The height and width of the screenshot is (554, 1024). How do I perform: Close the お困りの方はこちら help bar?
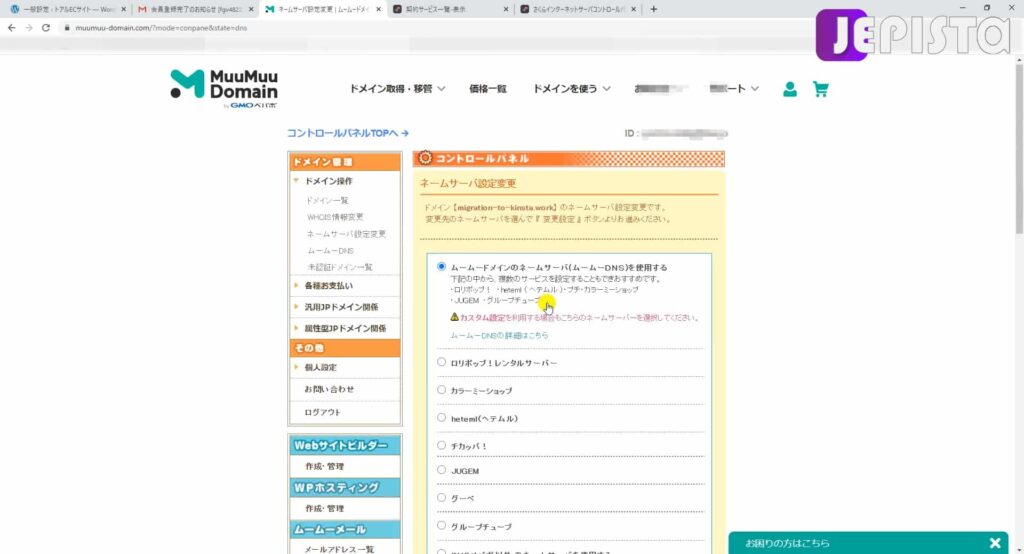[x=995, y=543]
